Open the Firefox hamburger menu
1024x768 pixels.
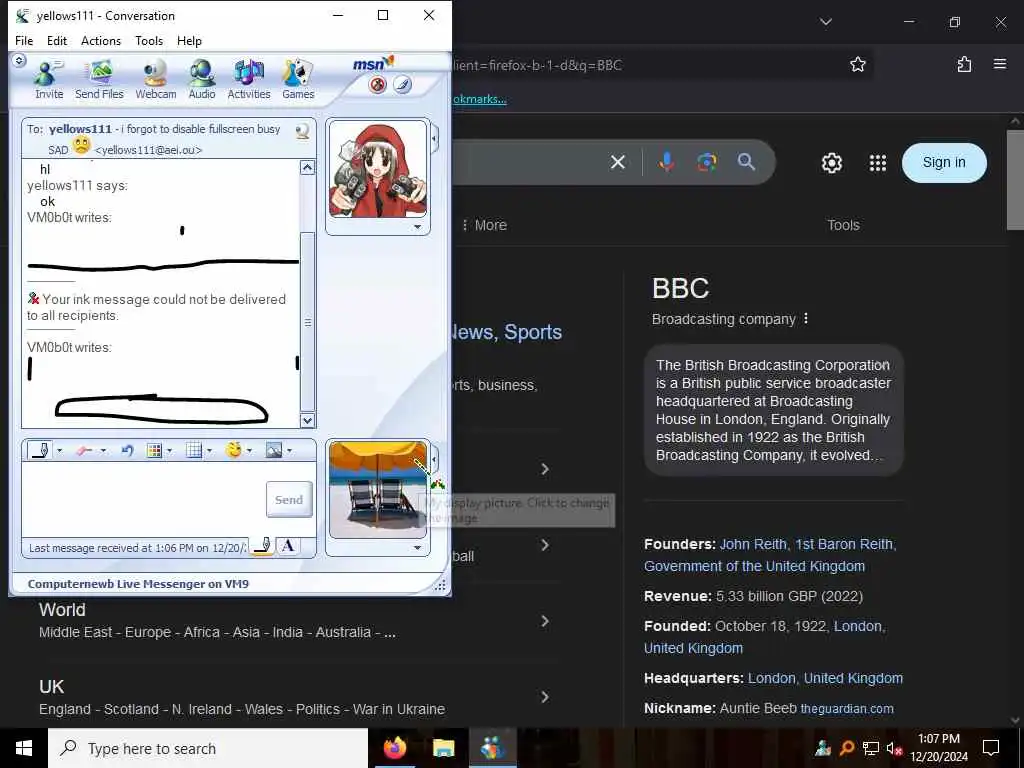click(x=1000, y=64)
